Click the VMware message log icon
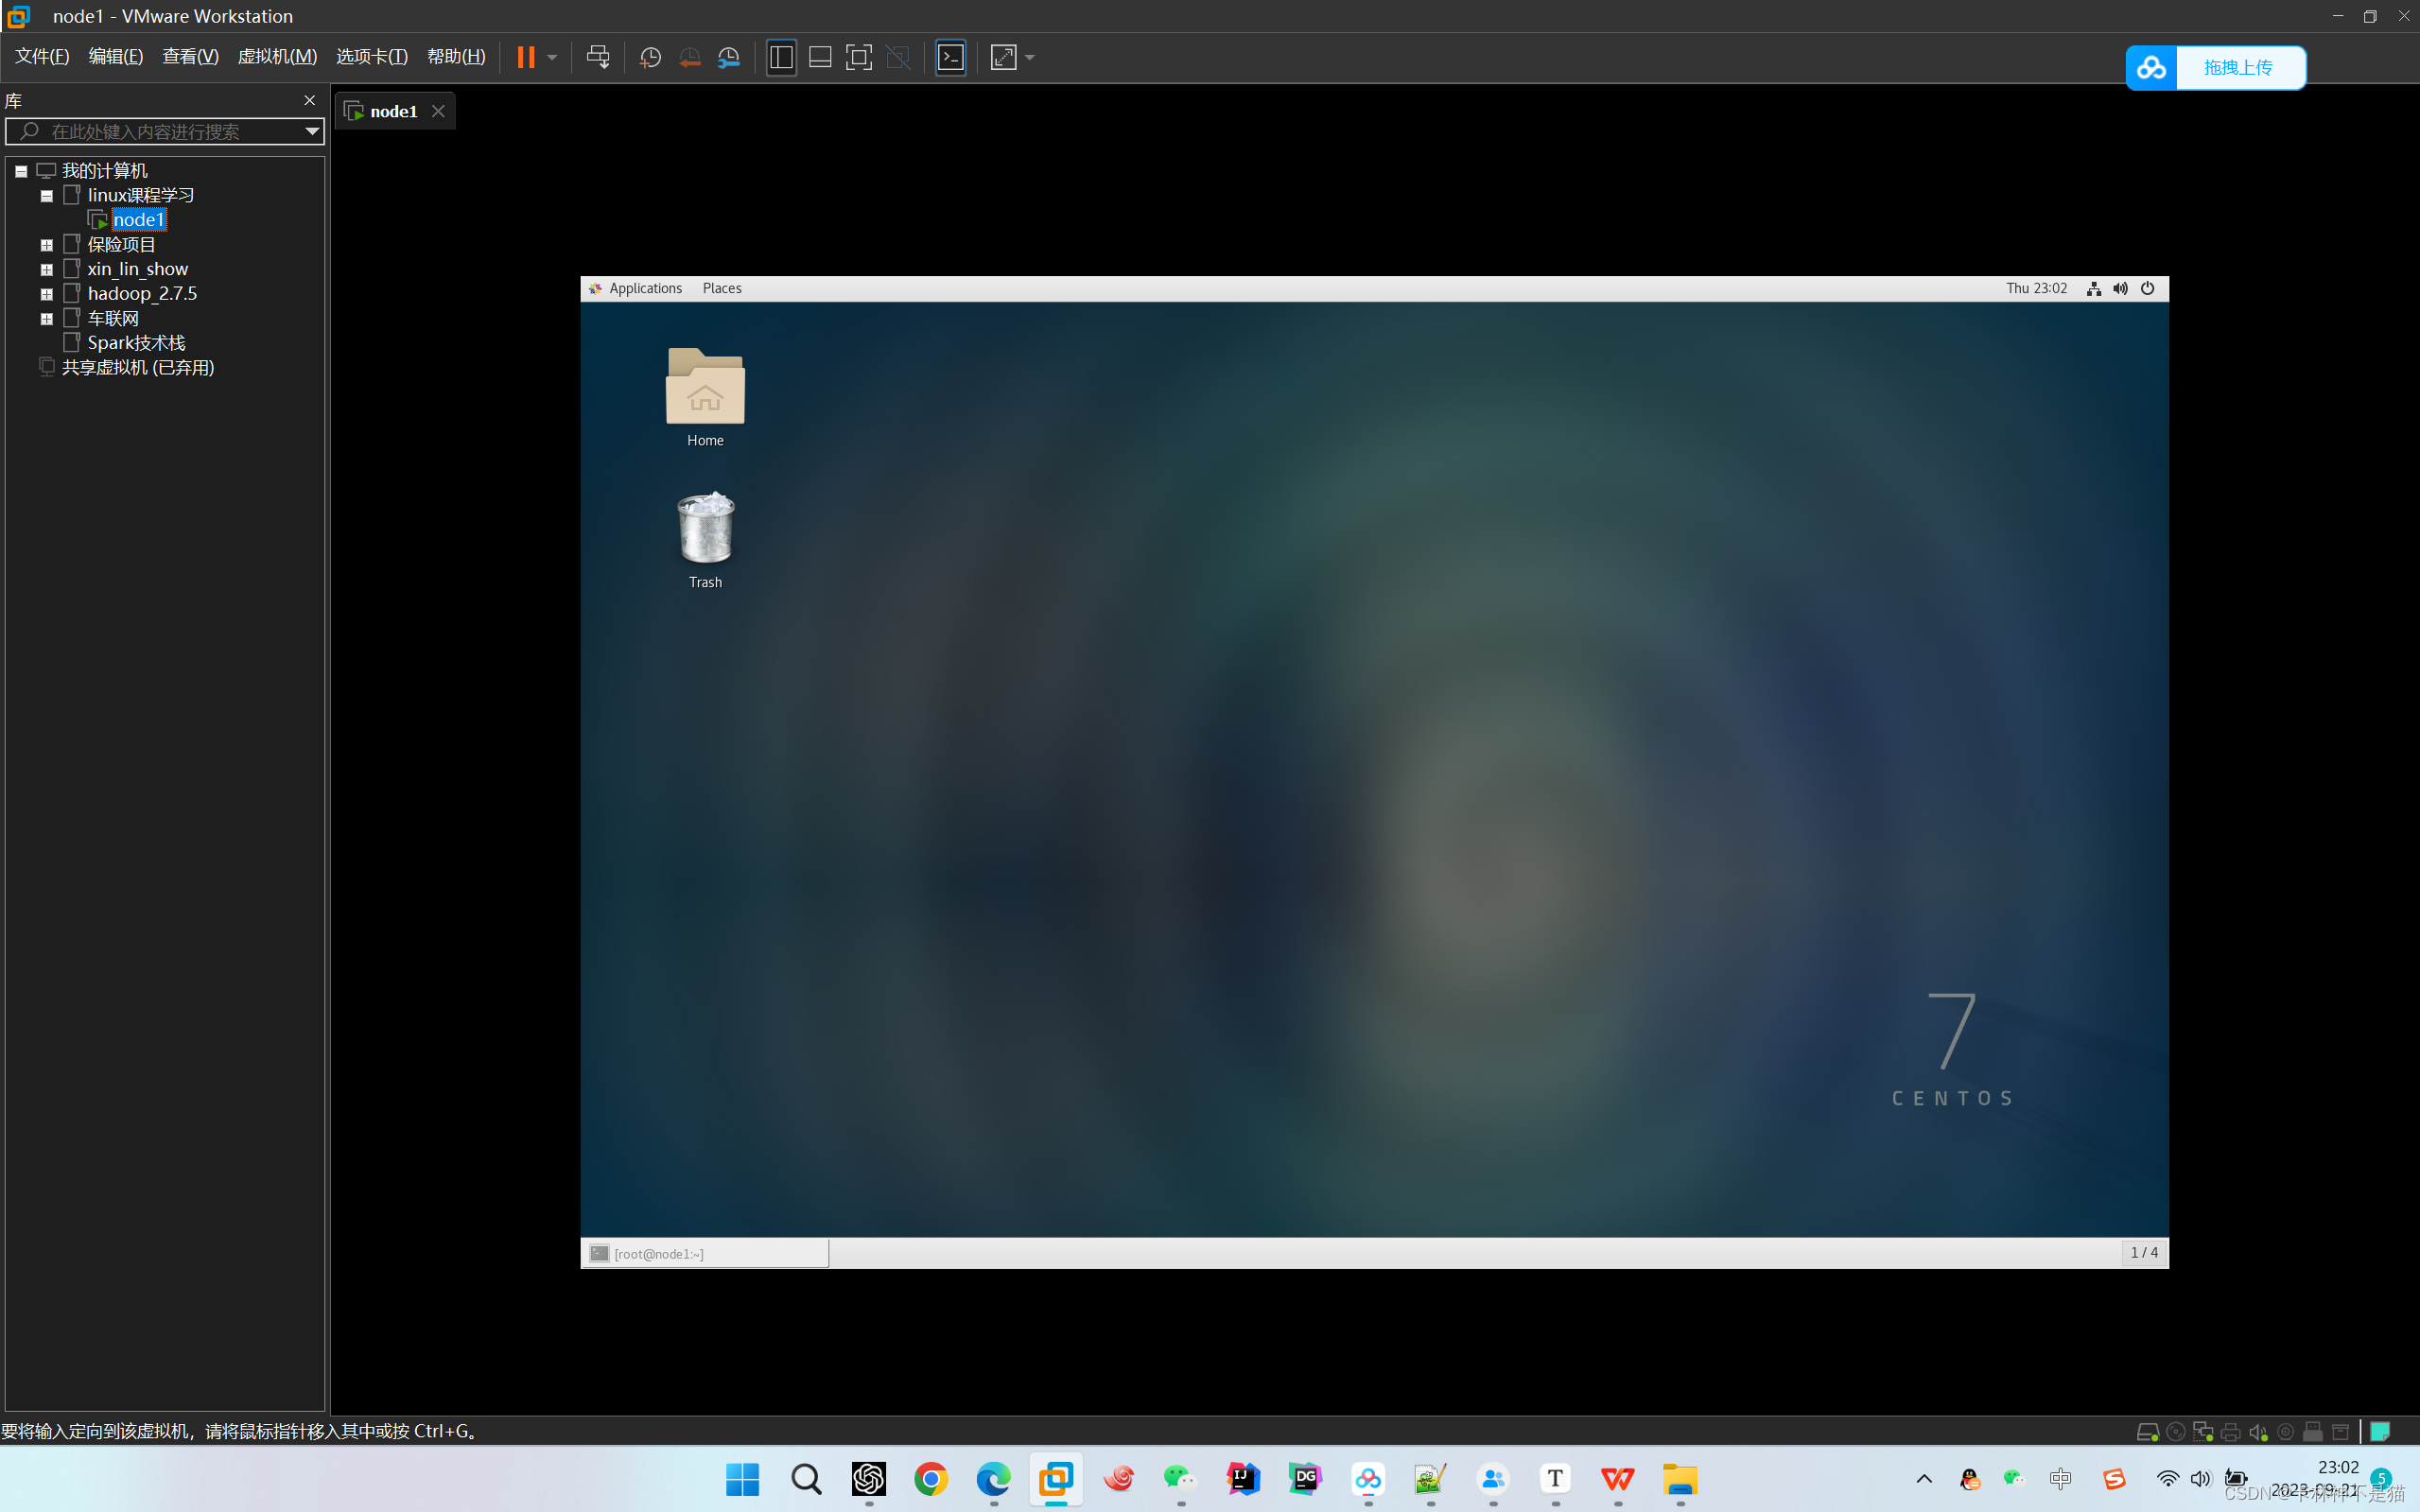Screen dimensions: 2420x1512 tap(2380, 1432)
